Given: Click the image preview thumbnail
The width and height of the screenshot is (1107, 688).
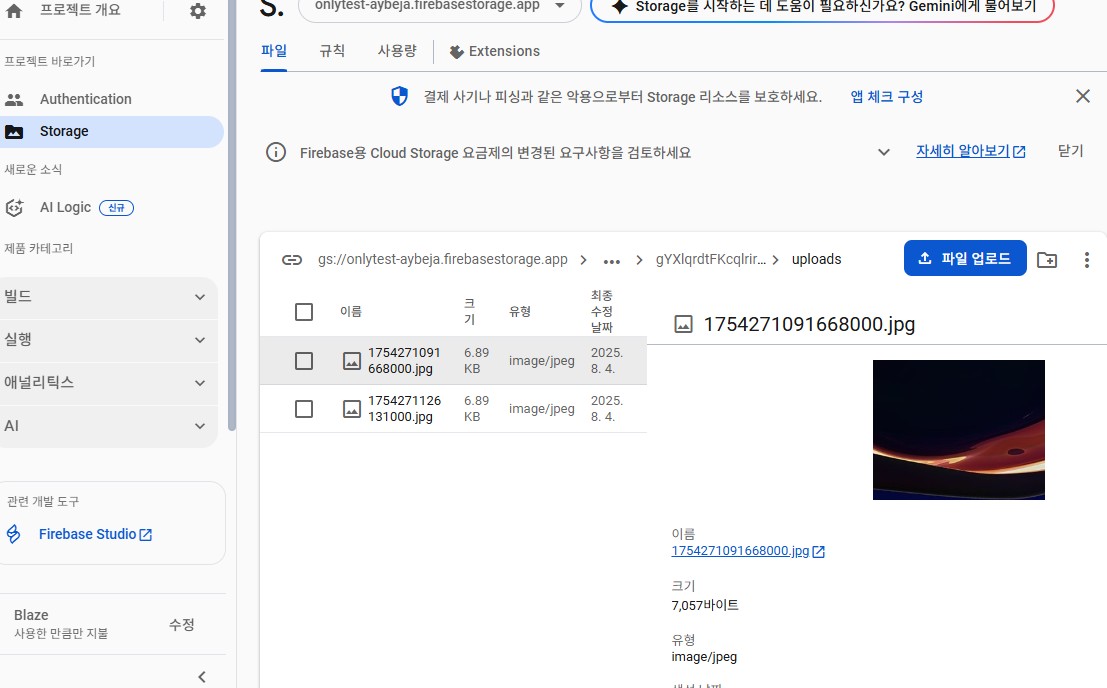Looking at the screenshot, I should pyautogui.click(x=959, y=430).
